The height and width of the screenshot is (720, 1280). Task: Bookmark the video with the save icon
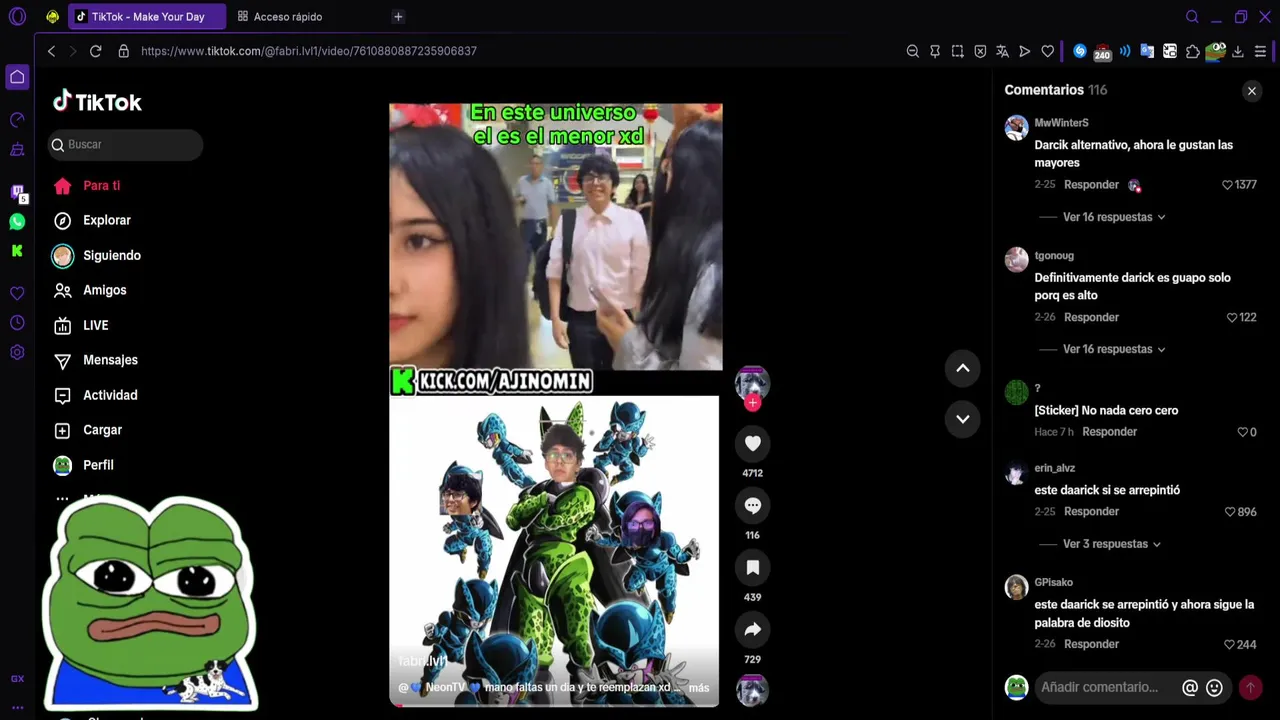752,567
